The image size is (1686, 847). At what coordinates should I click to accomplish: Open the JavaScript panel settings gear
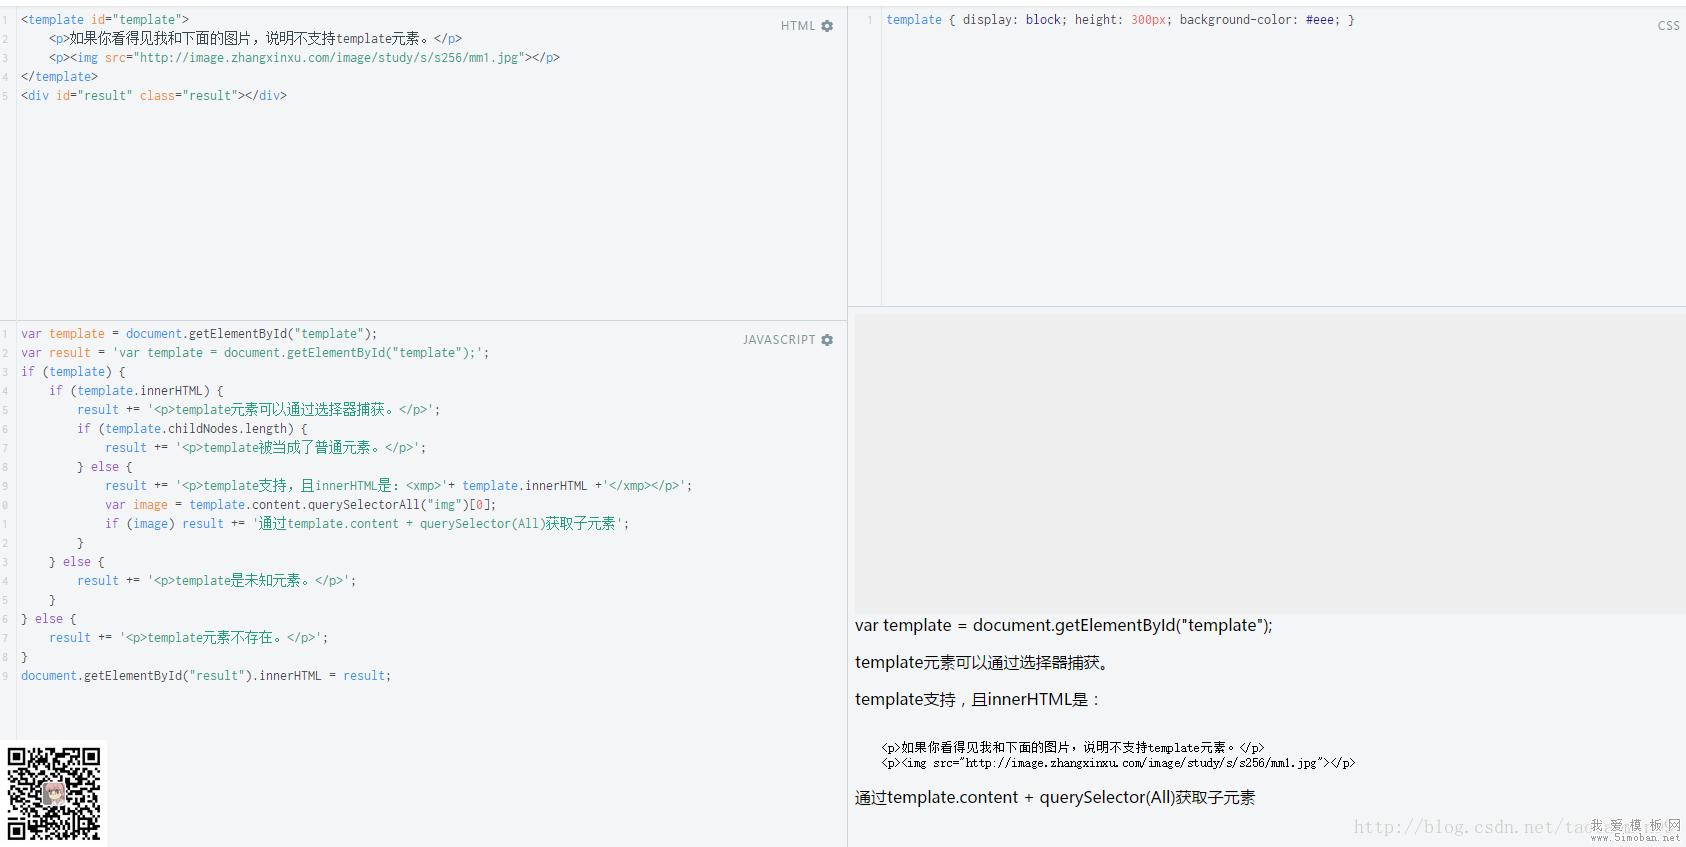827,340
